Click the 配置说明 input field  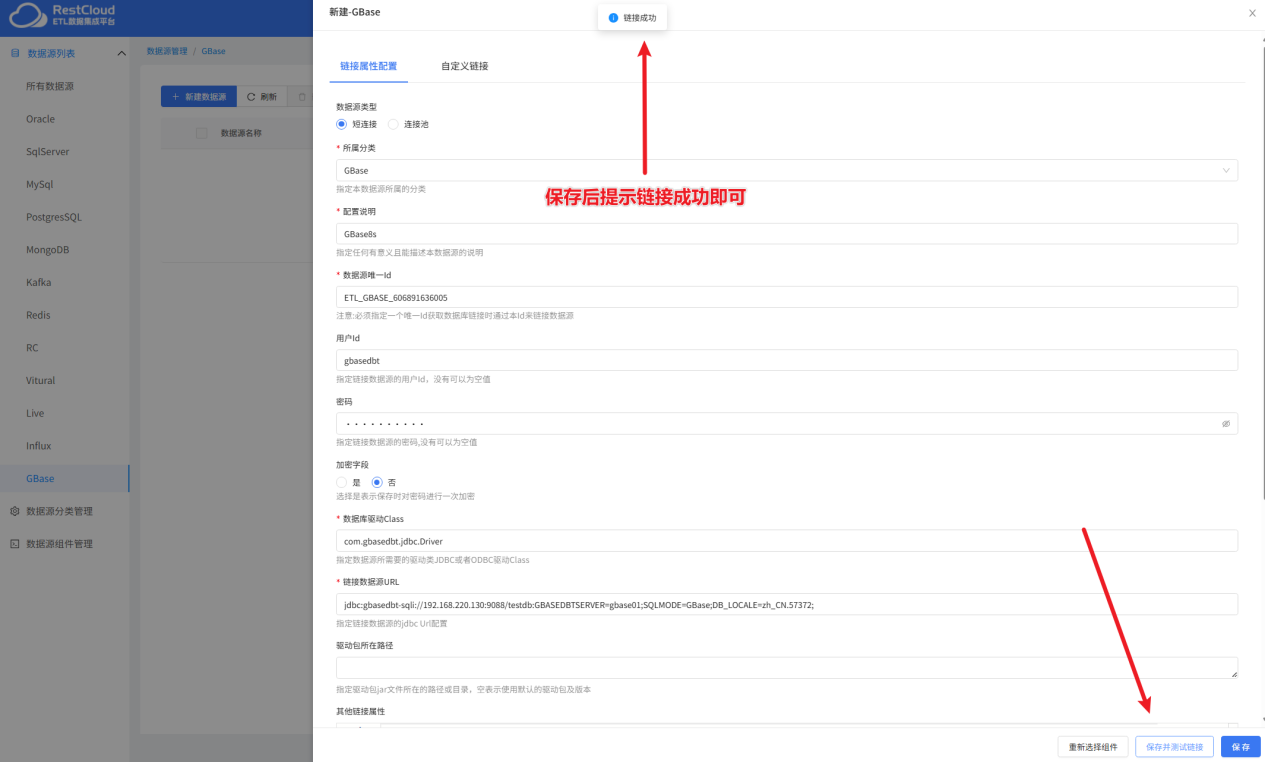tap(787, 233)
